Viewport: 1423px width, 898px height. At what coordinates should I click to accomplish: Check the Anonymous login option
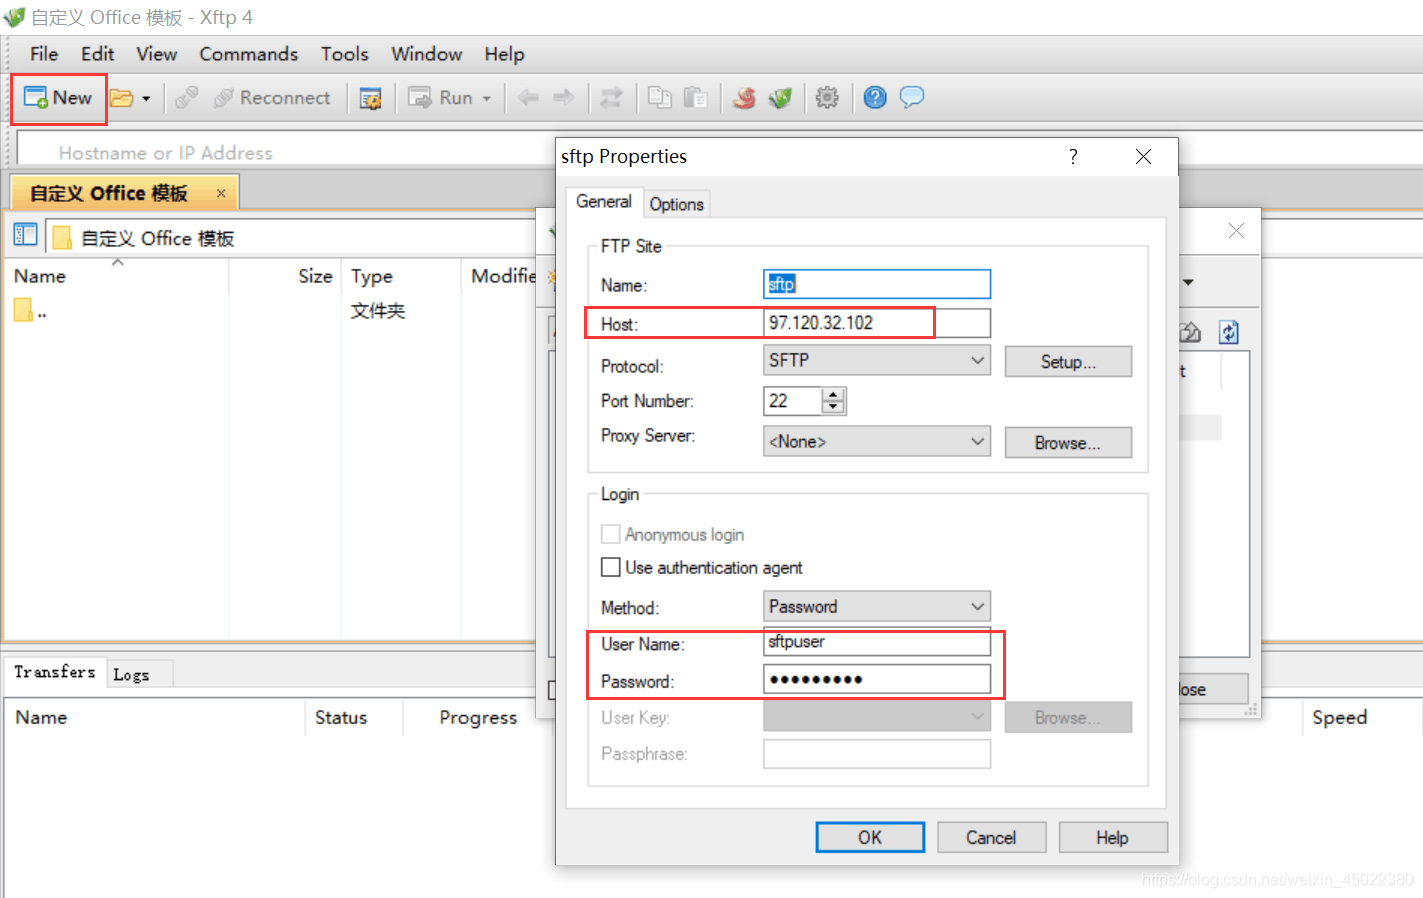[x=611, y=534]
